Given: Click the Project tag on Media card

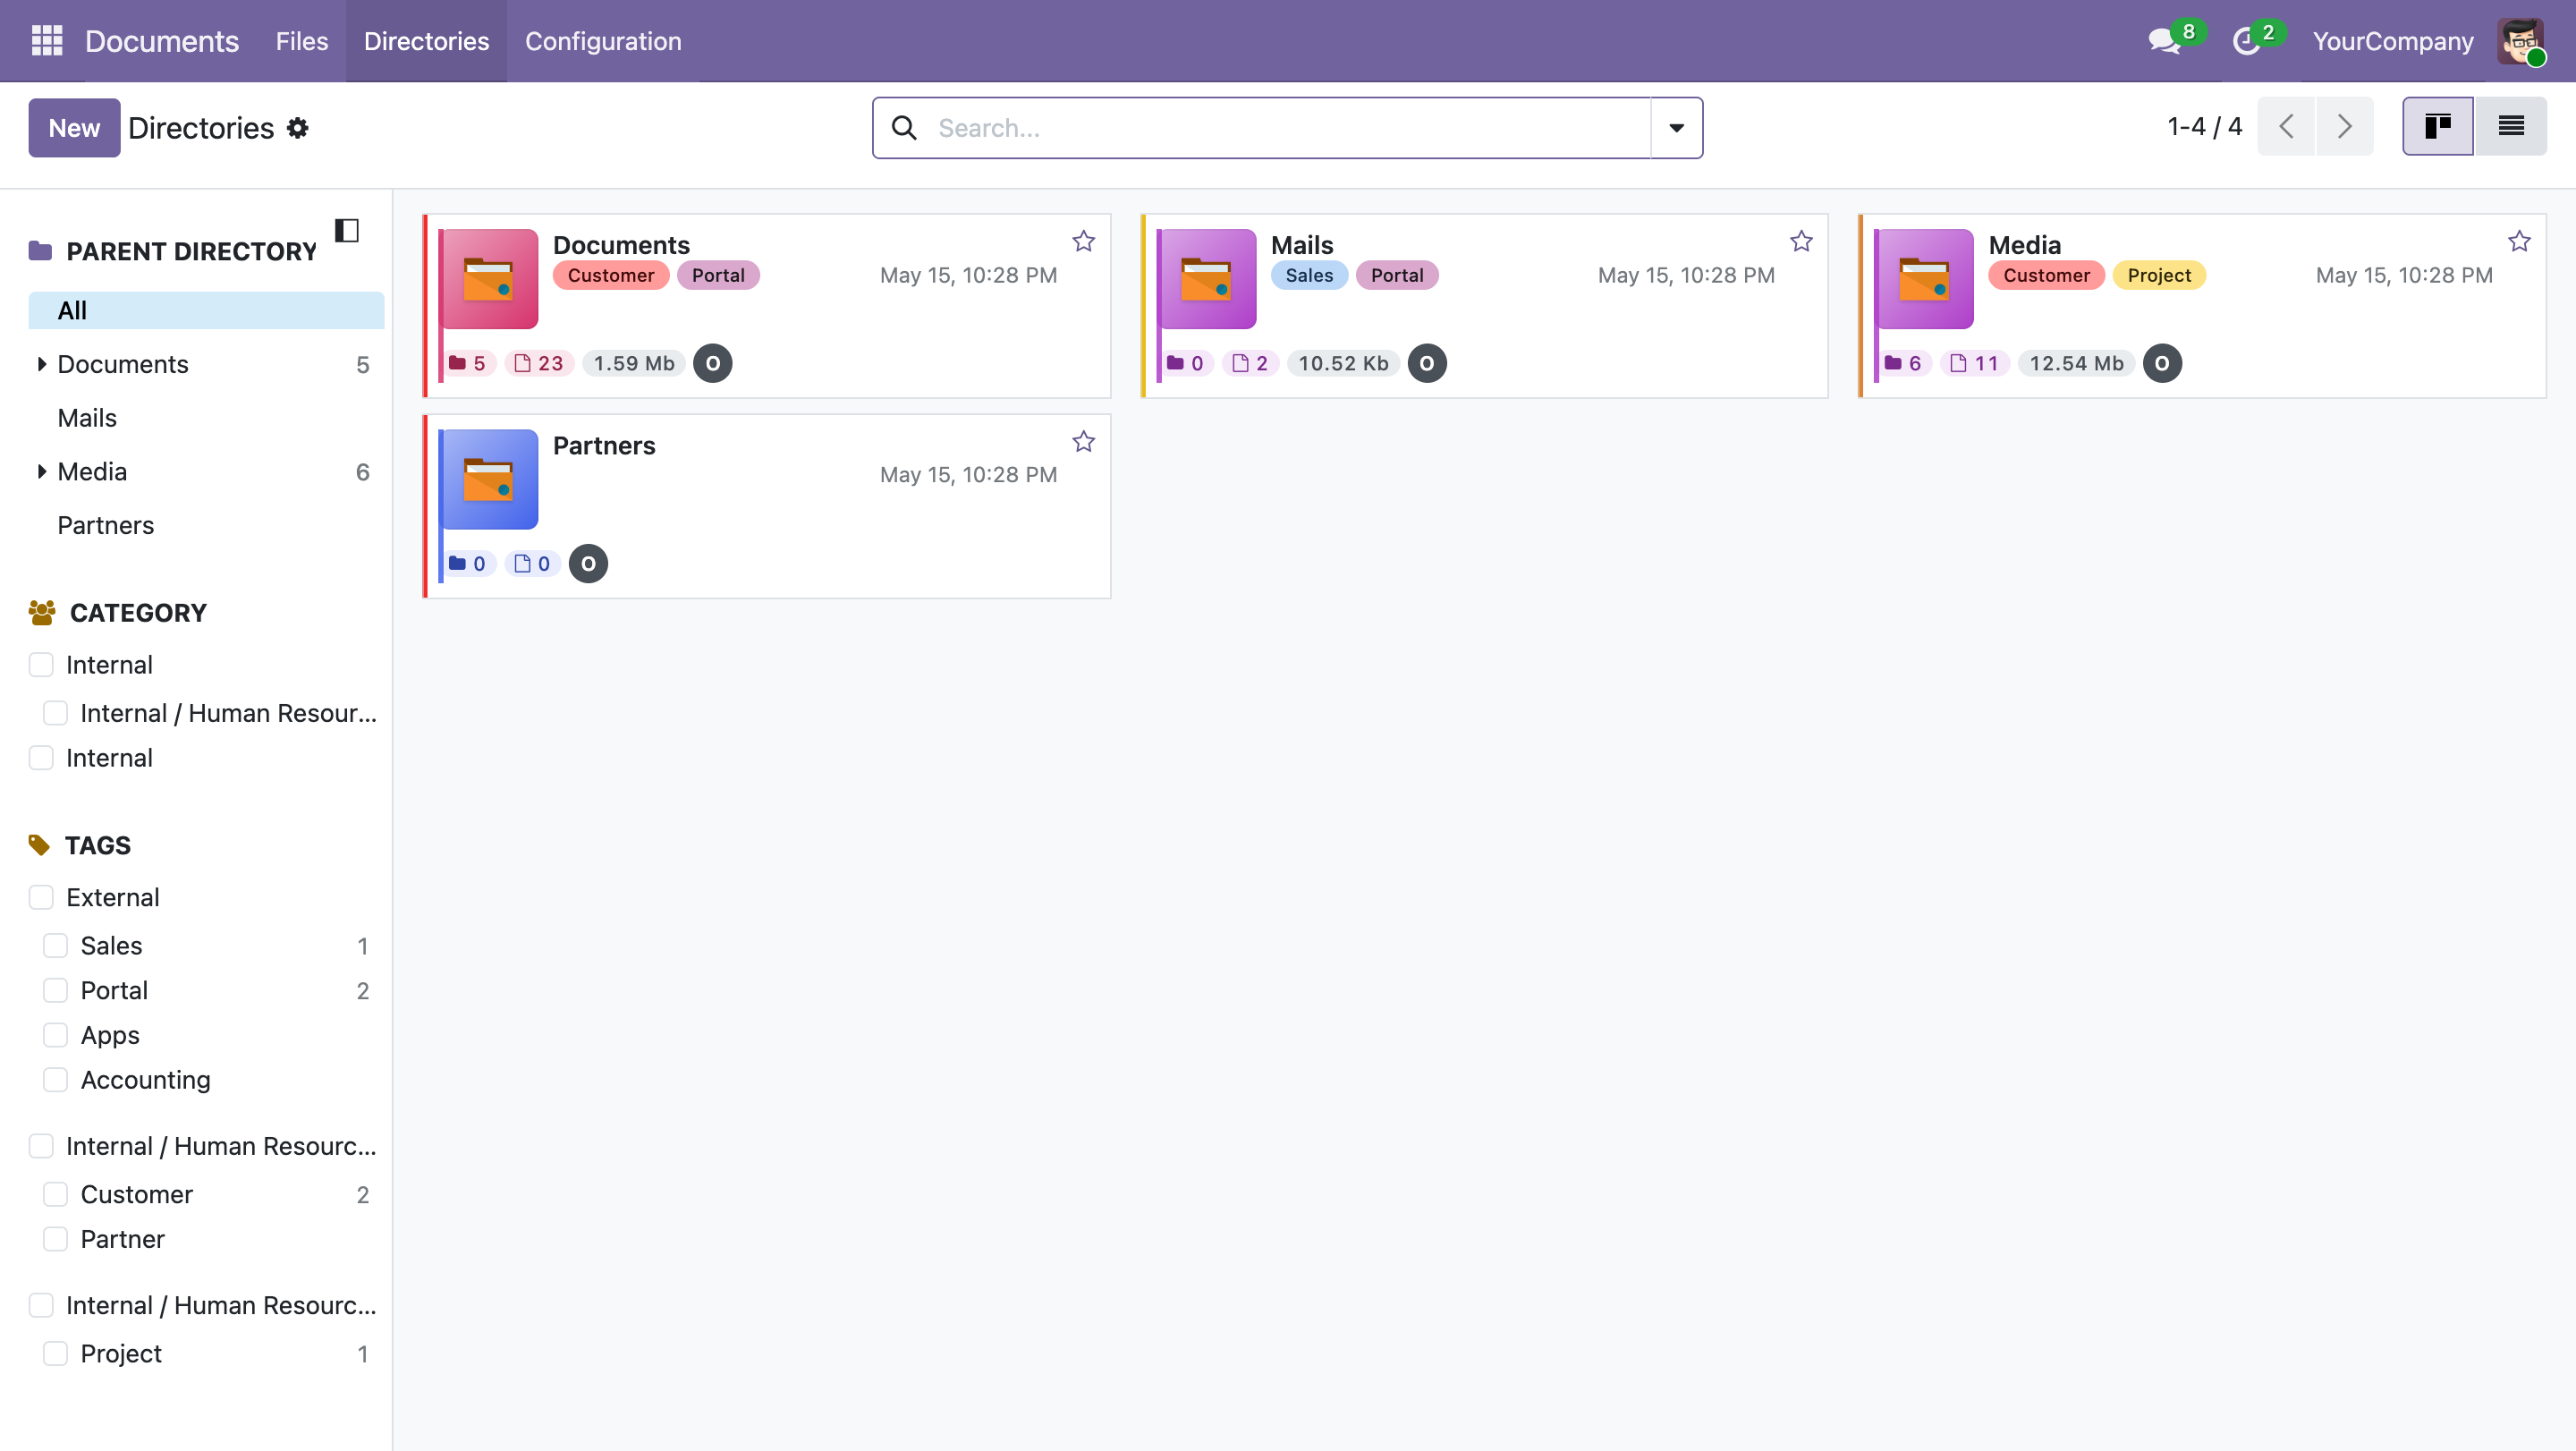Looking at the screenshot, I should tap(2159, 275).
